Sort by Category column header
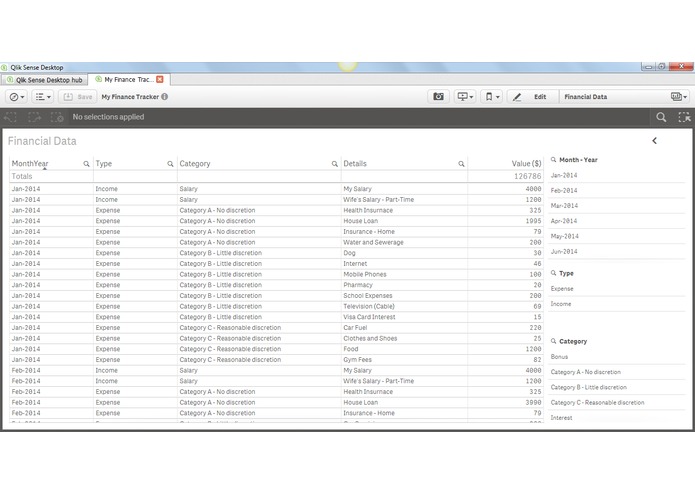Viewport: 695px width, 494px height. point(195,163)
